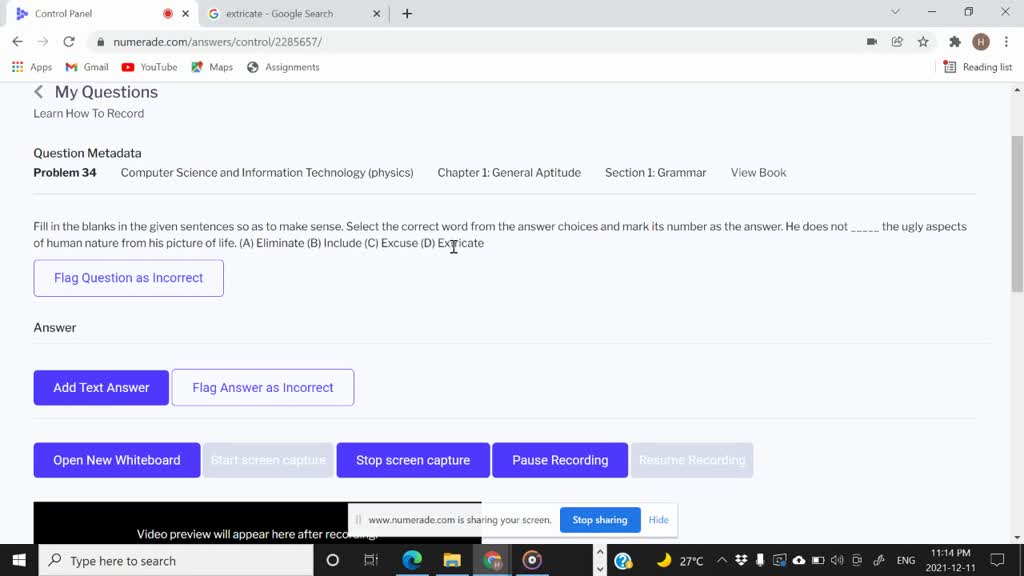Click the Pause Recording button

[x=560, y=460]
